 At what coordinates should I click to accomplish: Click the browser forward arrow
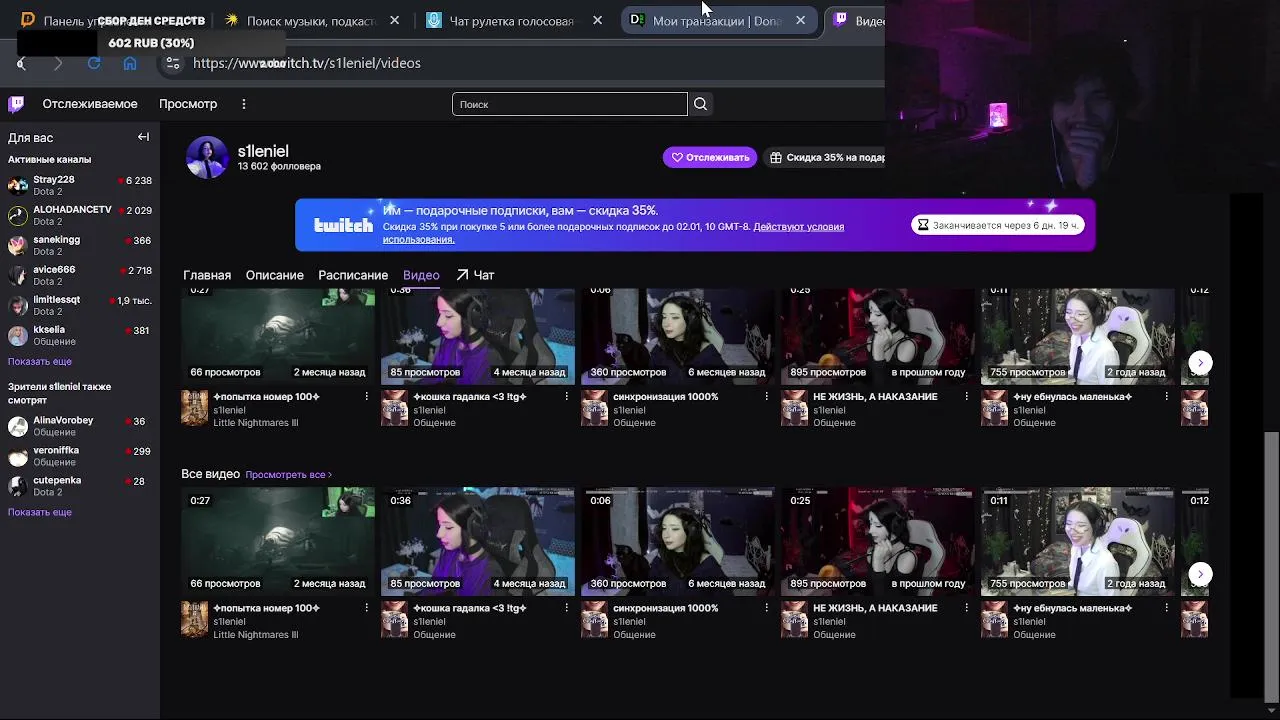tap(58, 63)
